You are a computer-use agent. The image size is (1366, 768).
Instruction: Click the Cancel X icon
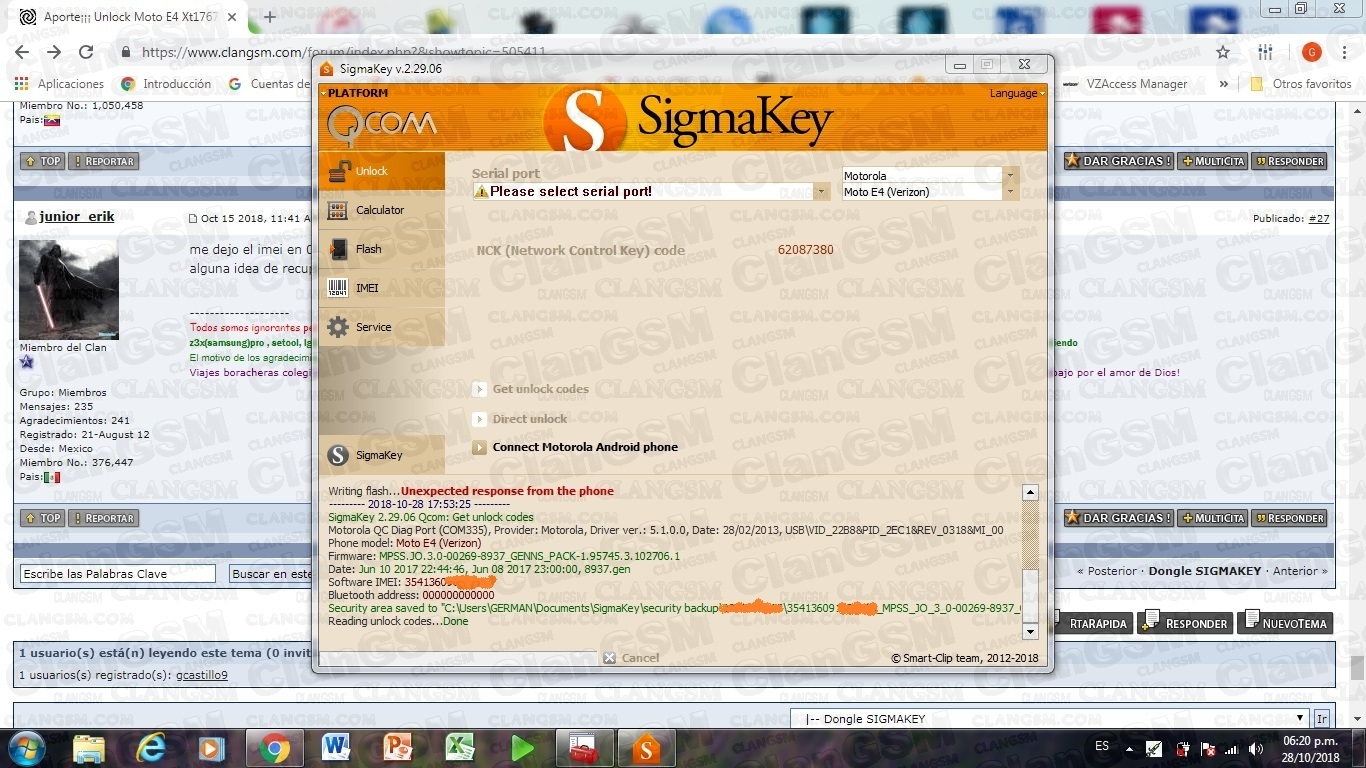tap(609, 658)
